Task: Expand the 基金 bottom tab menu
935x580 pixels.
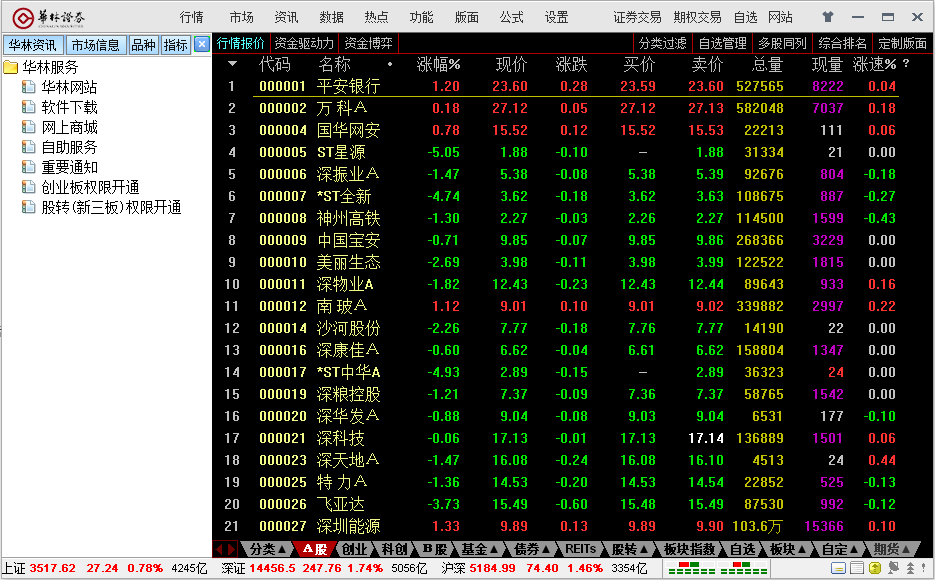Action: coord(479,549)
